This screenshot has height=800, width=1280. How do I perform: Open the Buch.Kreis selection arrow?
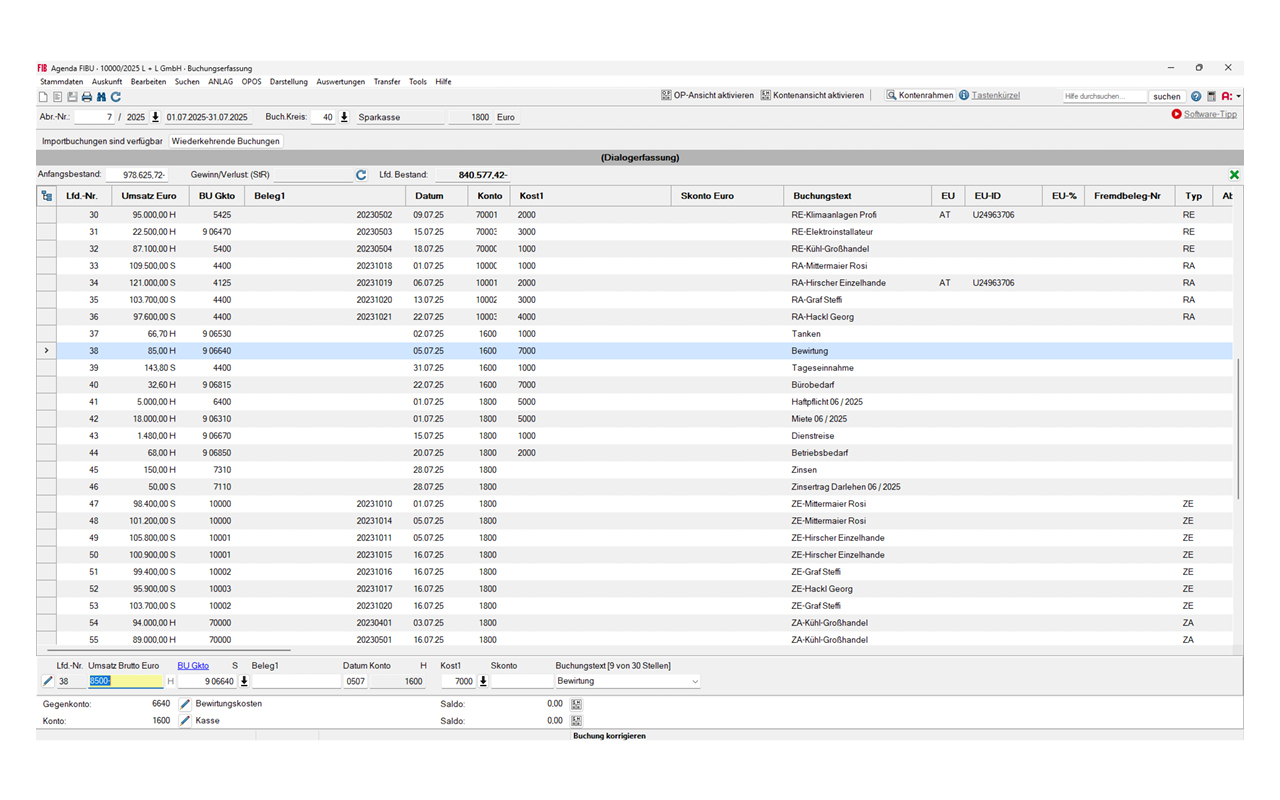click(x=344, y=117)
